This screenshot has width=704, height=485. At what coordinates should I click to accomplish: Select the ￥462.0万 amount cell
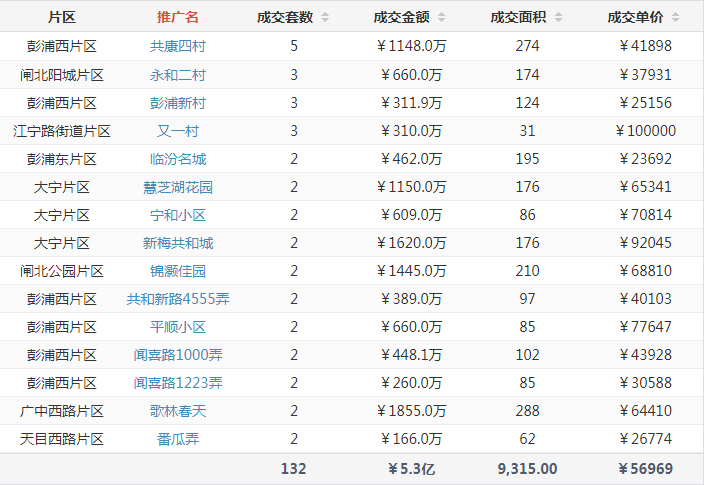(x=411, y=159)
